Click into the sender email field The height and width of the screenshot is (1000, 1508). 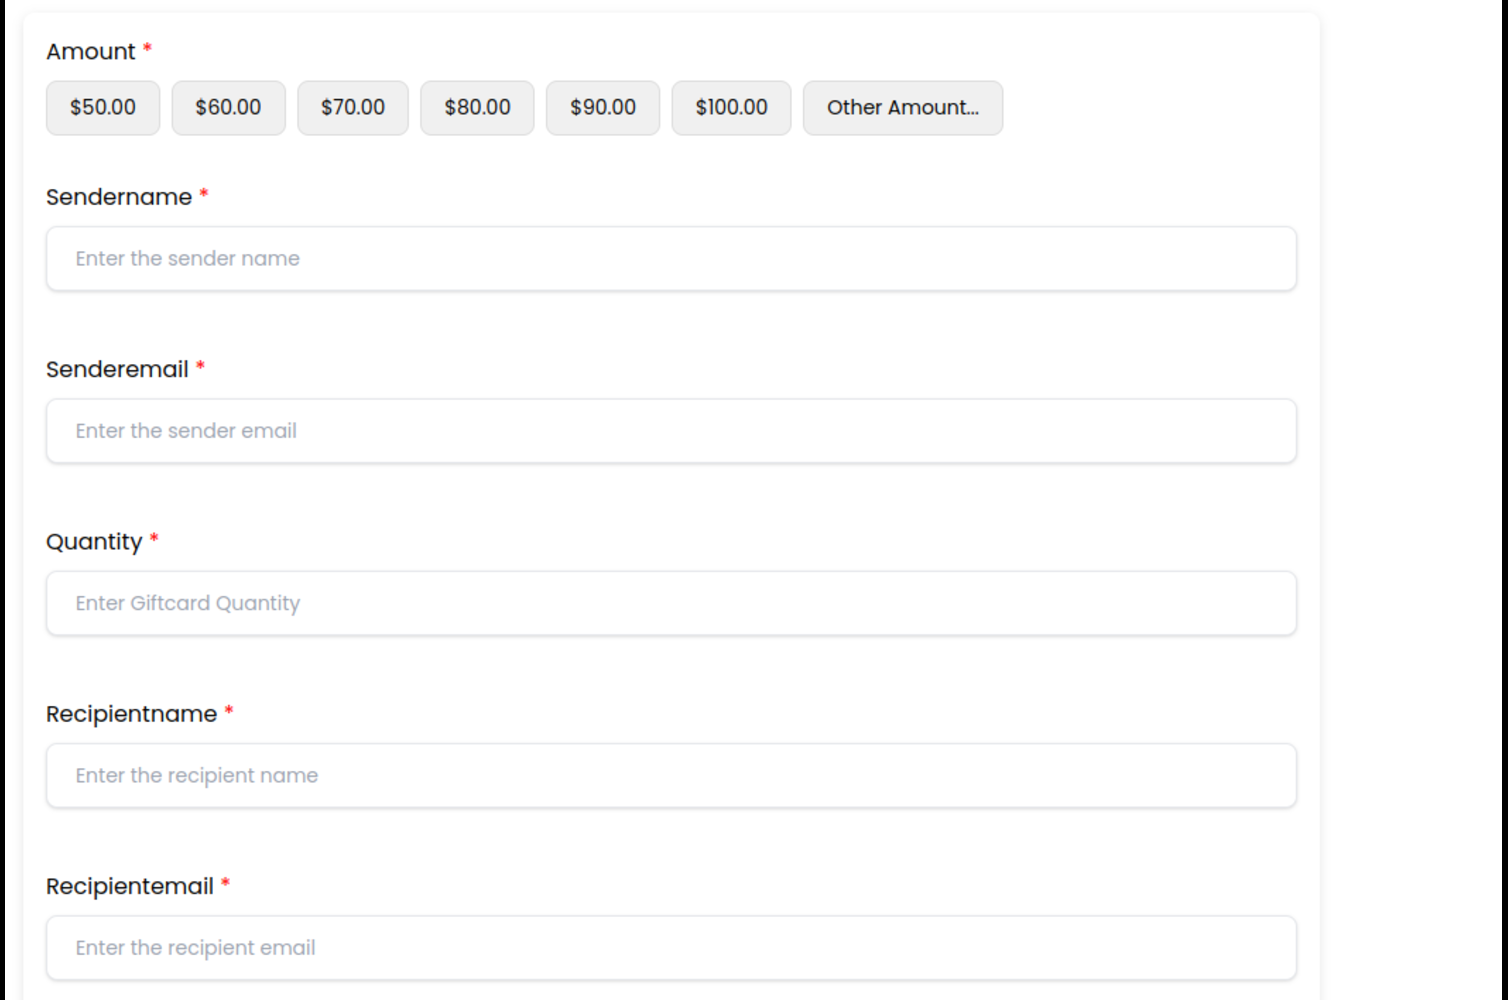[x=671, y=431]
